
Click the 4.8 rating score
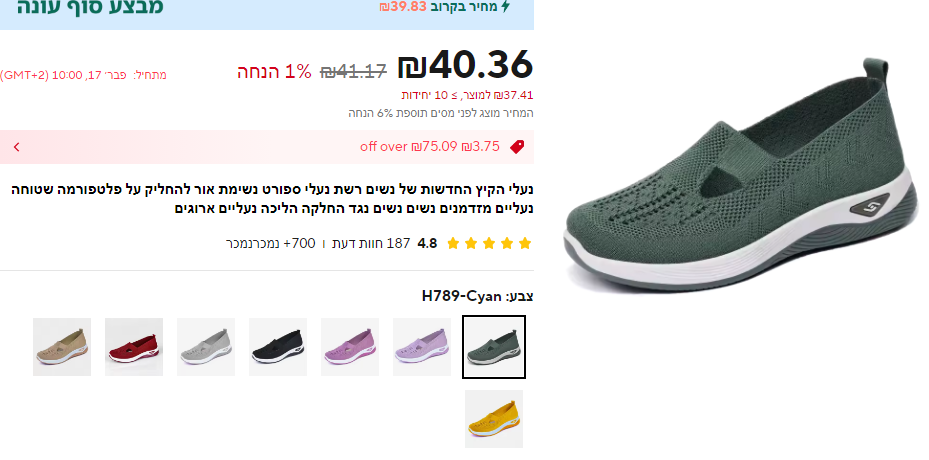click(427, 243)
